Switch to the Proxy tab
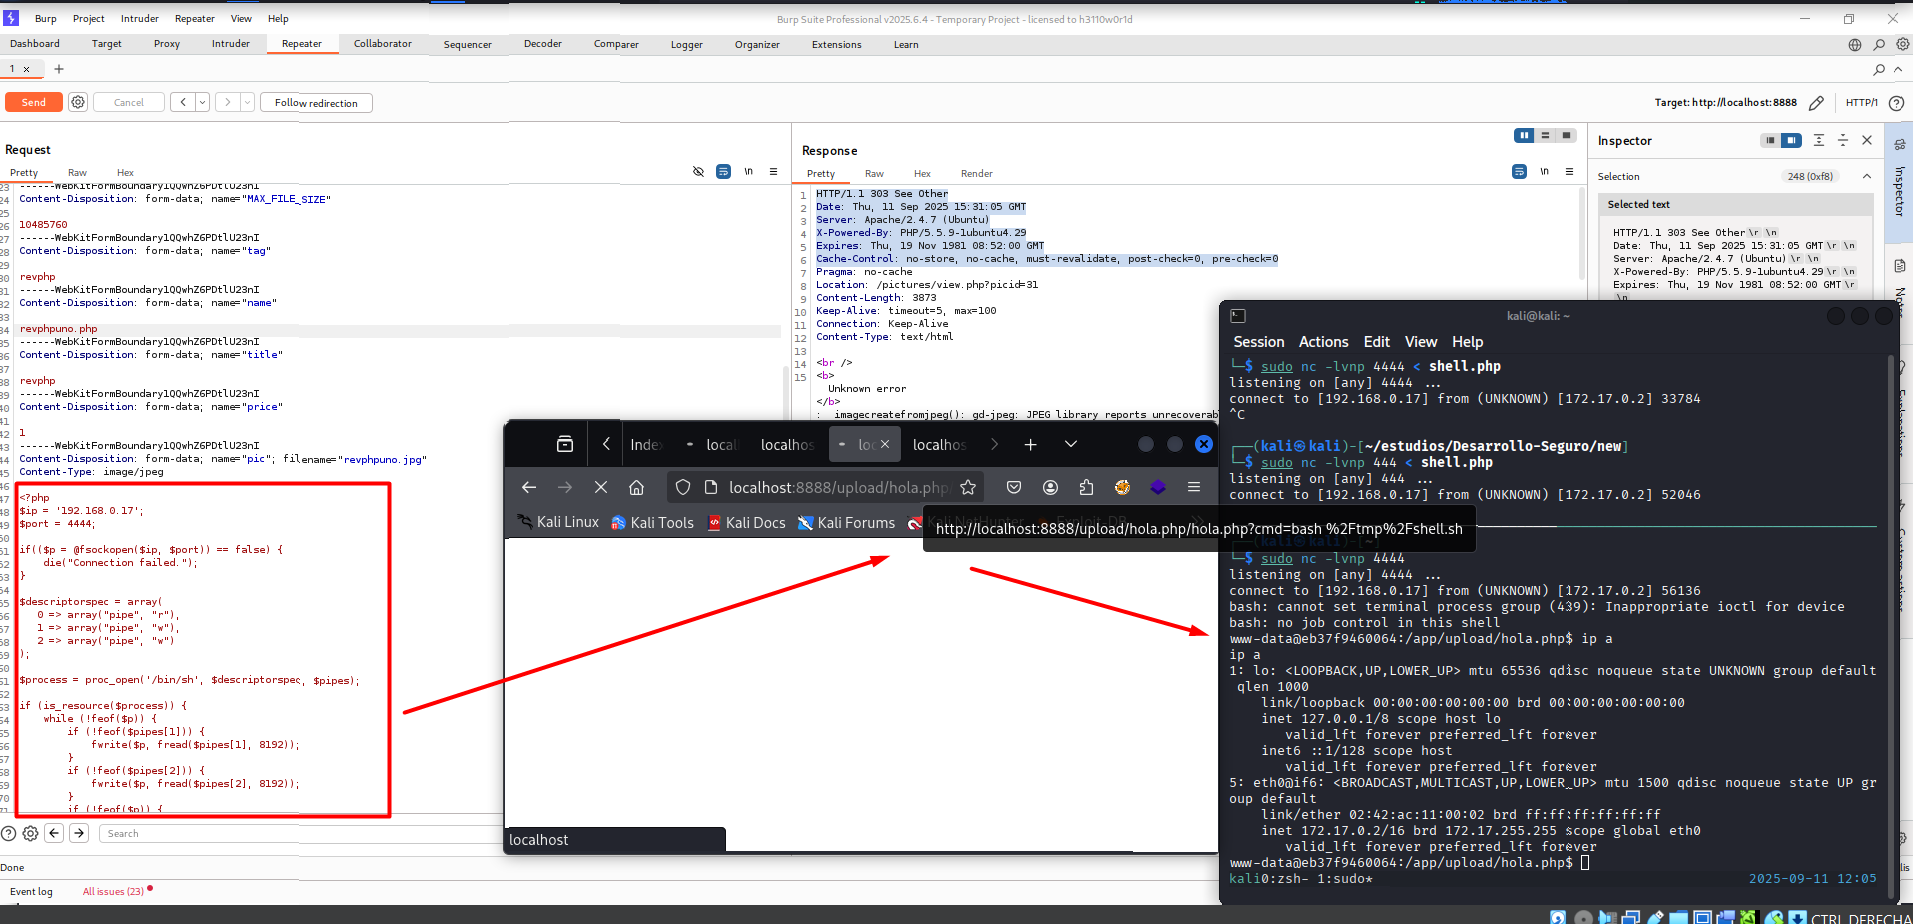 167,44
